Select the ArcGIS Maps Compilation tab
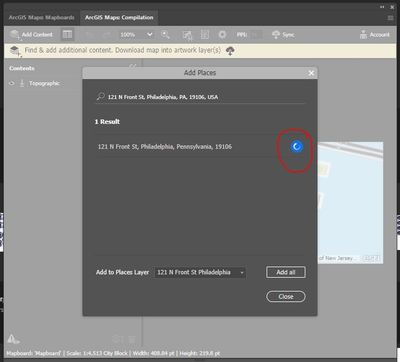The image size is (400, 362). 119,18
